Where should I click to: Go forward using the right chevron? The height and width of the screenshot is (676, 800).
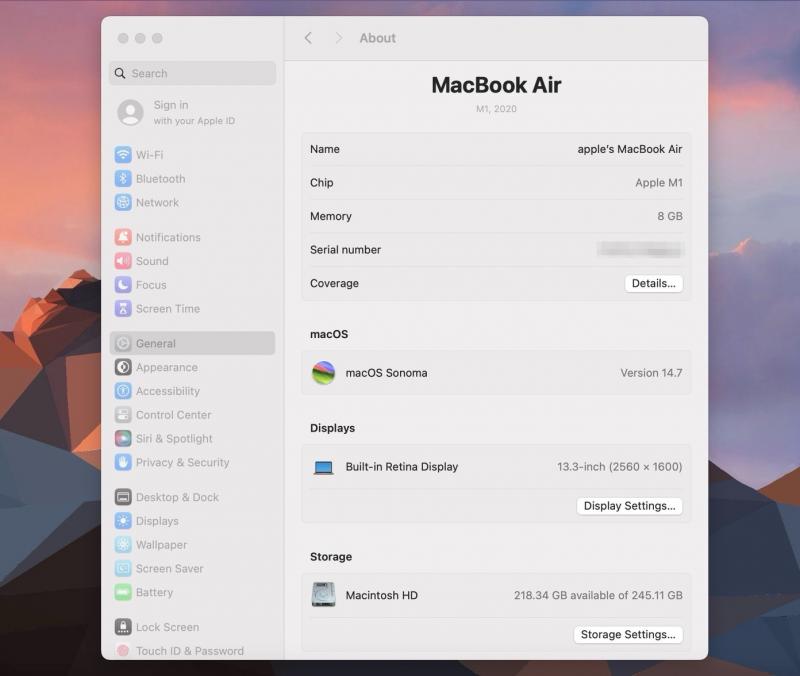click(x=338, y=38)
